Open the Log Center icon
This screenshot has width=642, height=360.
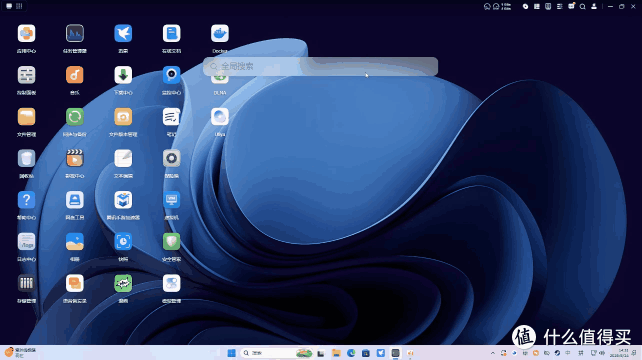point(26,242)
